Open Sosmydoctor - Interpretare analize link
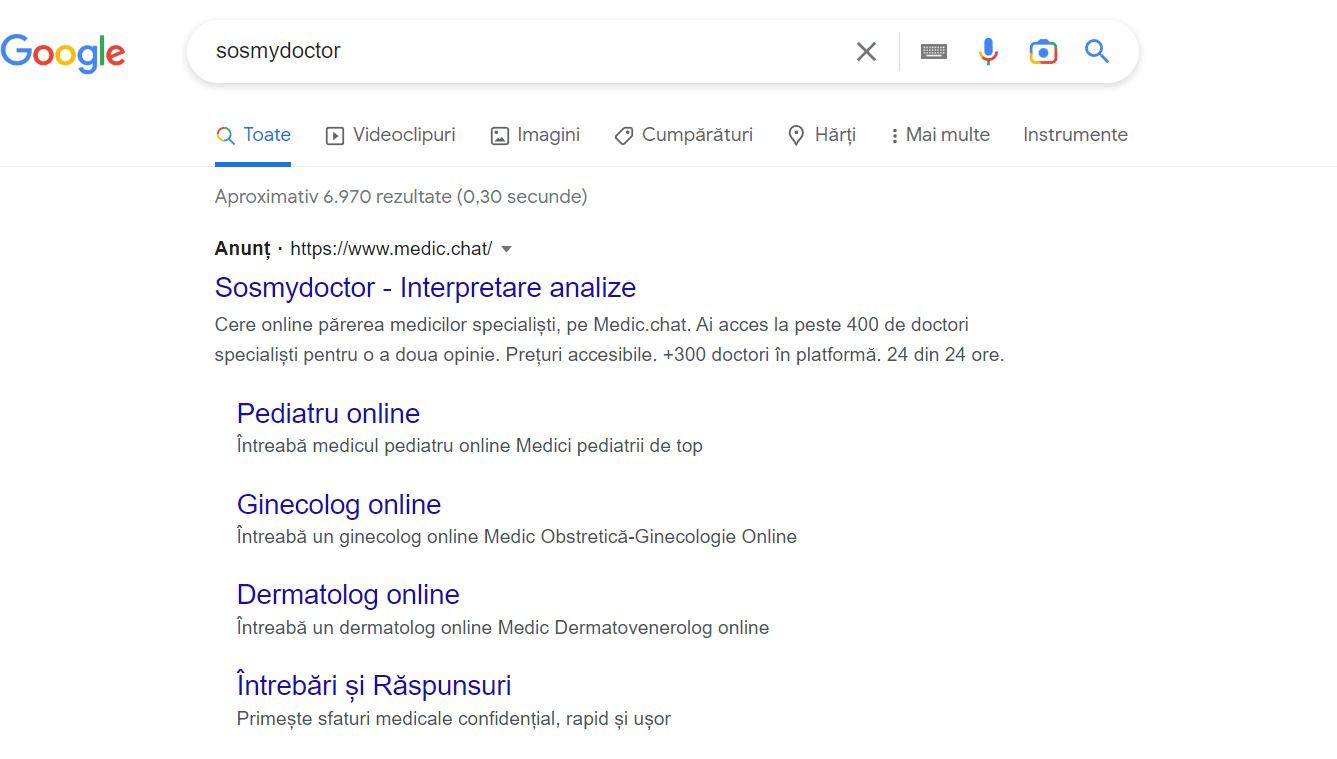This screenshot has height=759, width=1337. (x=425, y=287)
